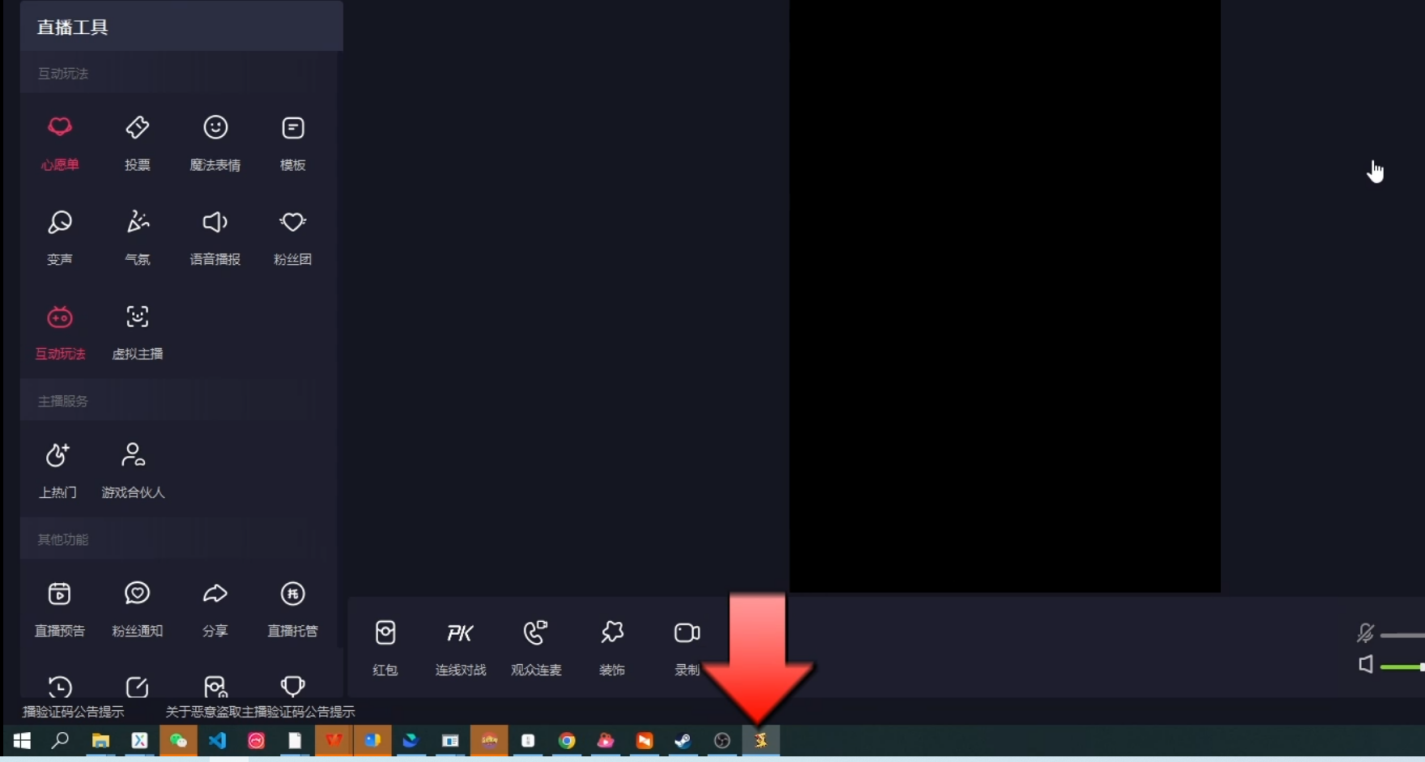Open Windows taskbar search
Image resolution: width=1425 pixels, height=762 pixels.
60,741
